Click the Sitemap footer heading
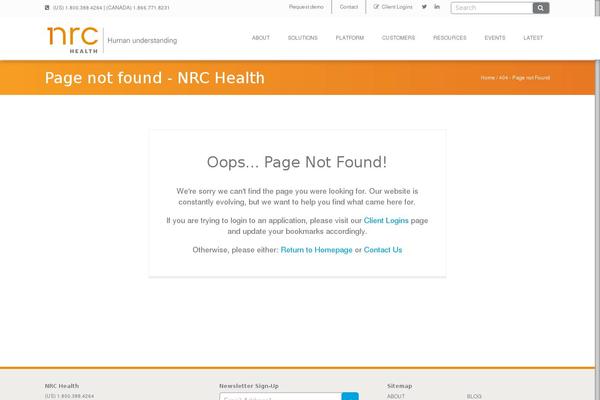Image resolution: width=600 pixels, height=400 pixels. [399, 386]
